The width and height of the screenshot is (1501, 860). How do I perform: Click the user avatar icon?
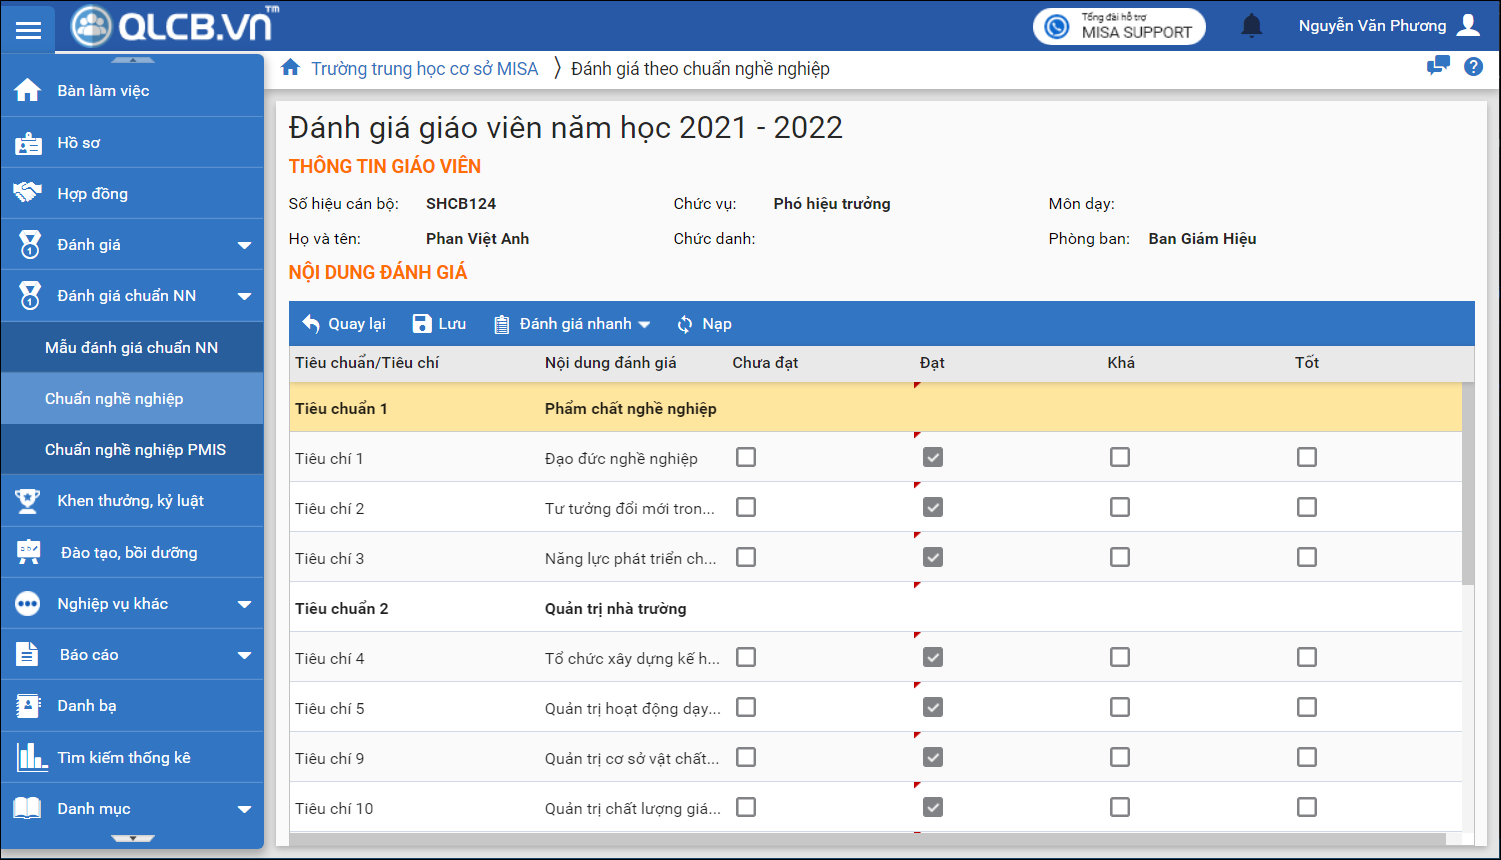pyautogui.click(x=1468, y=26)
